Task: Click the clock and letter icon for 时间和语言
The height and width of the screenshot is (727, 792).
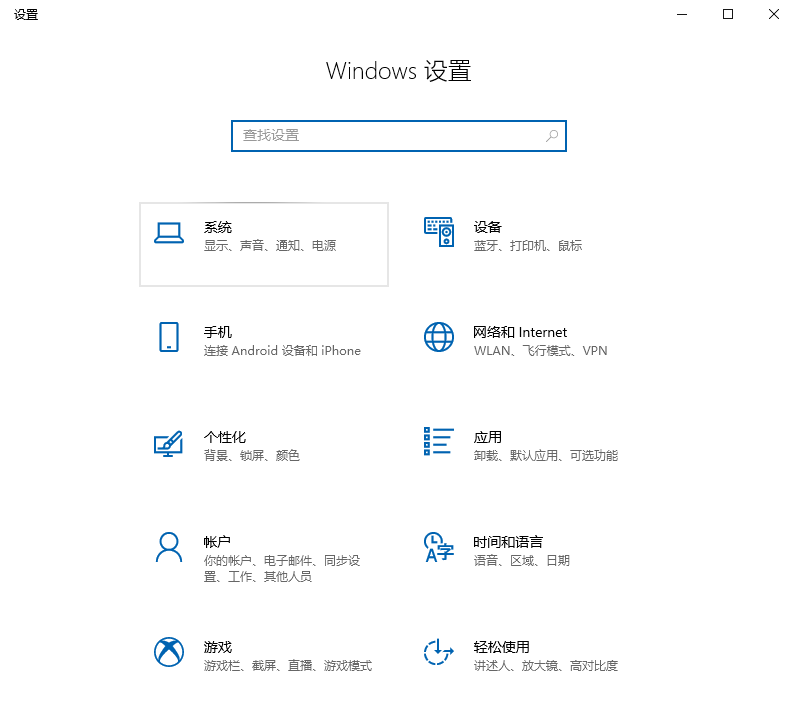Action: [x=439, y=547]
